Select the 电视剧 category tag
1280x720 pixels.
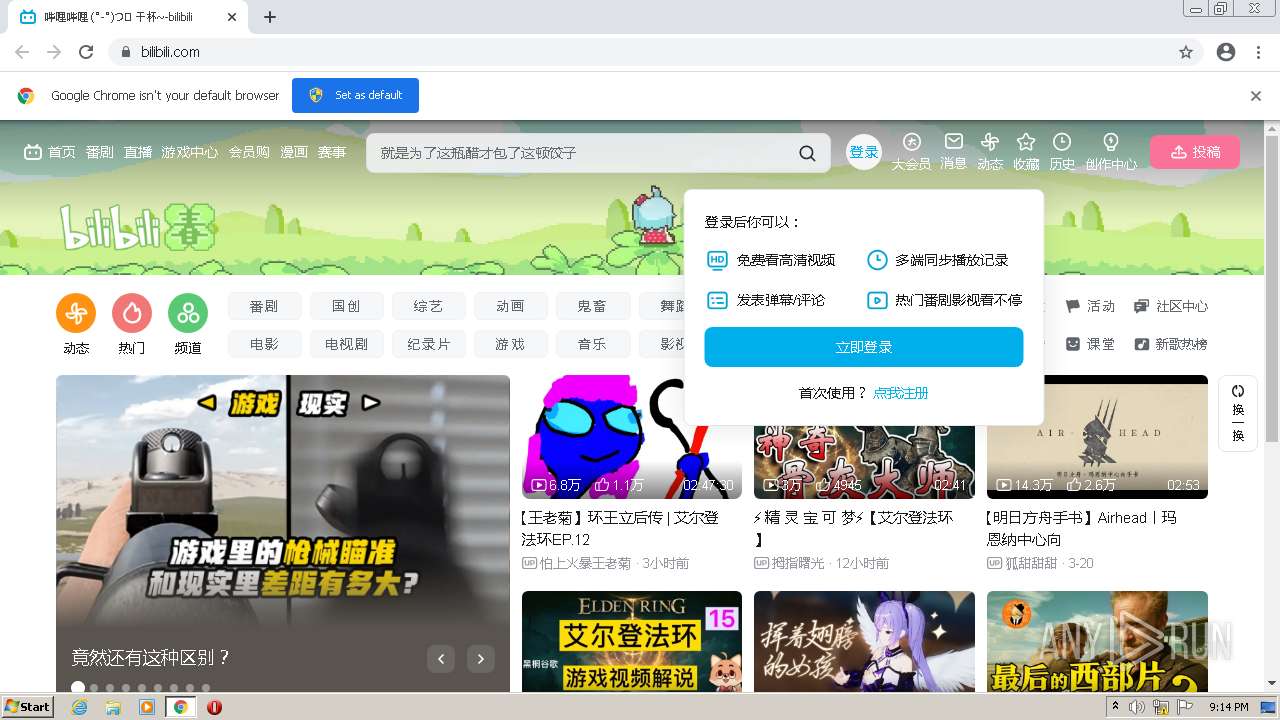pyautogui.click(x=346, y=344)
